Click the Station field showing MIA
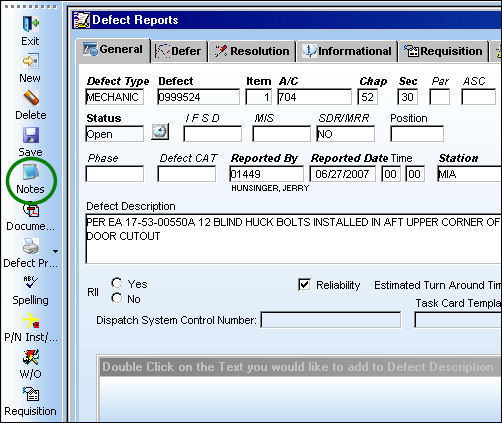 (469, 174)
